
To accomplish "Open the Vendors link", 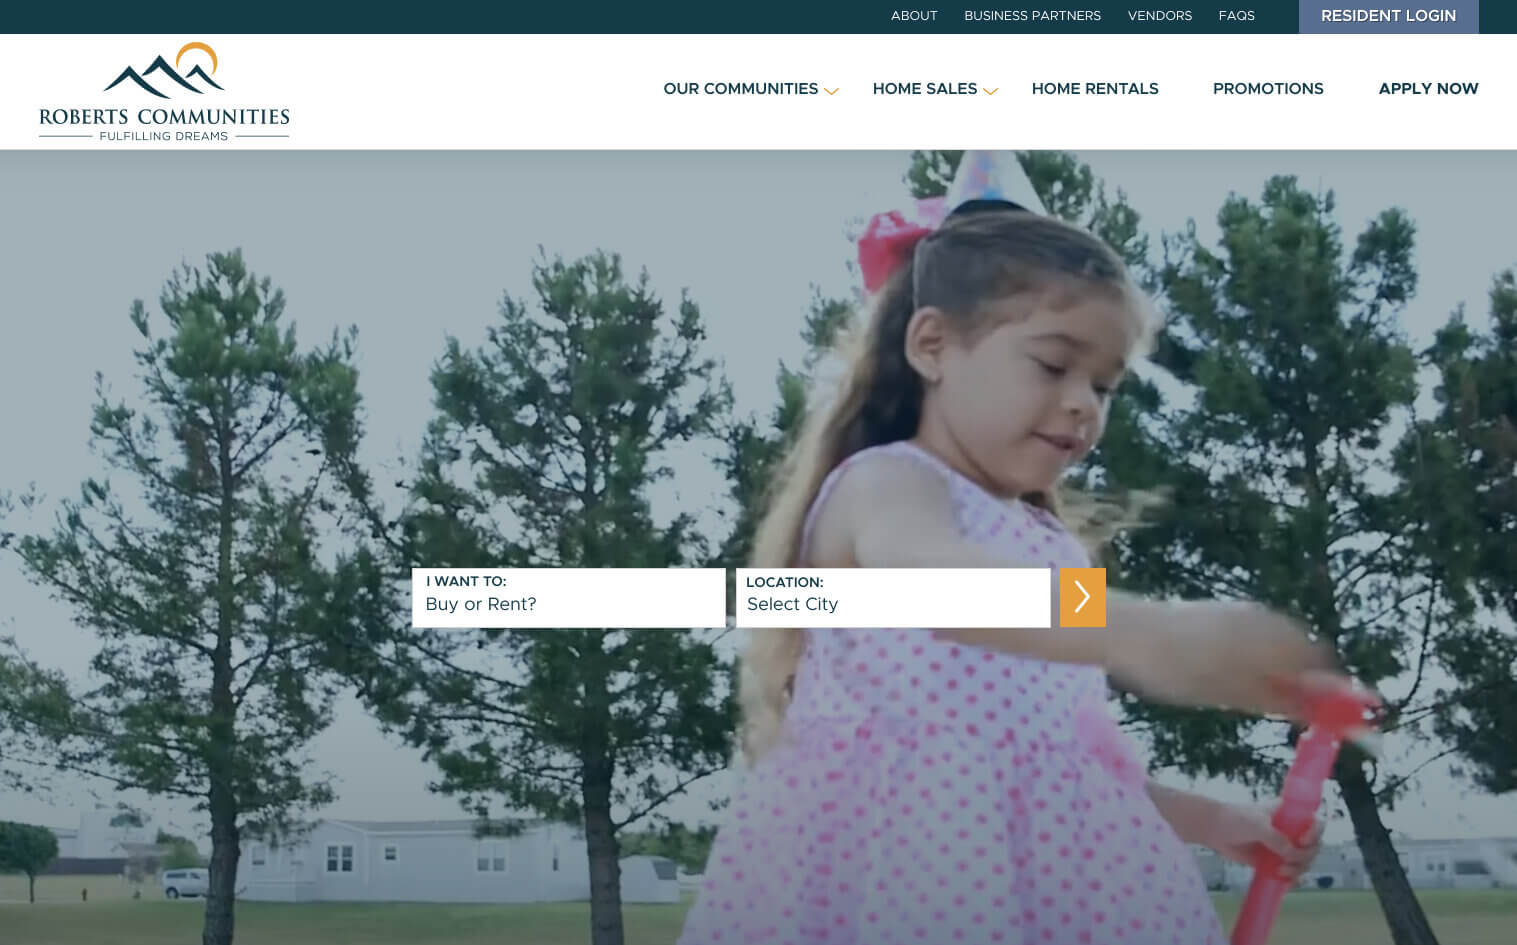I will tap(1159, 16).
